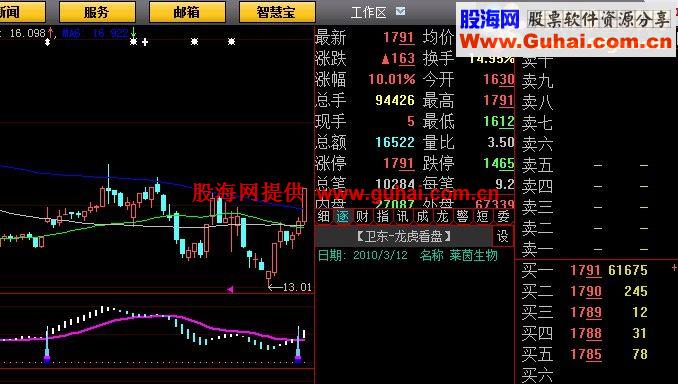Open the 智慧宝 button
This screenshot has width=678, height=384.
(277, 12)
